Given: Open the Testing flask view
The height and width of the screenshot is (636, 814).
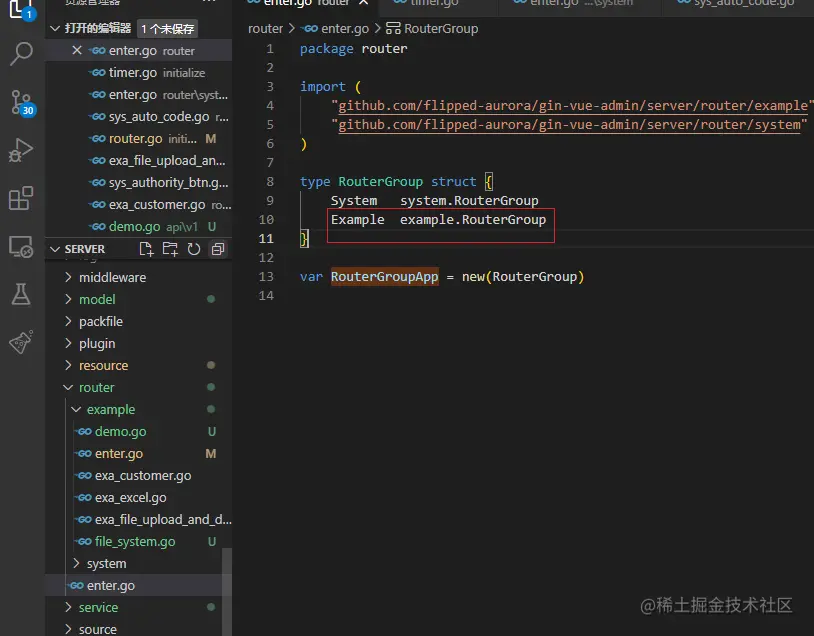Looking at the screenshot, I should pos(21,294).
